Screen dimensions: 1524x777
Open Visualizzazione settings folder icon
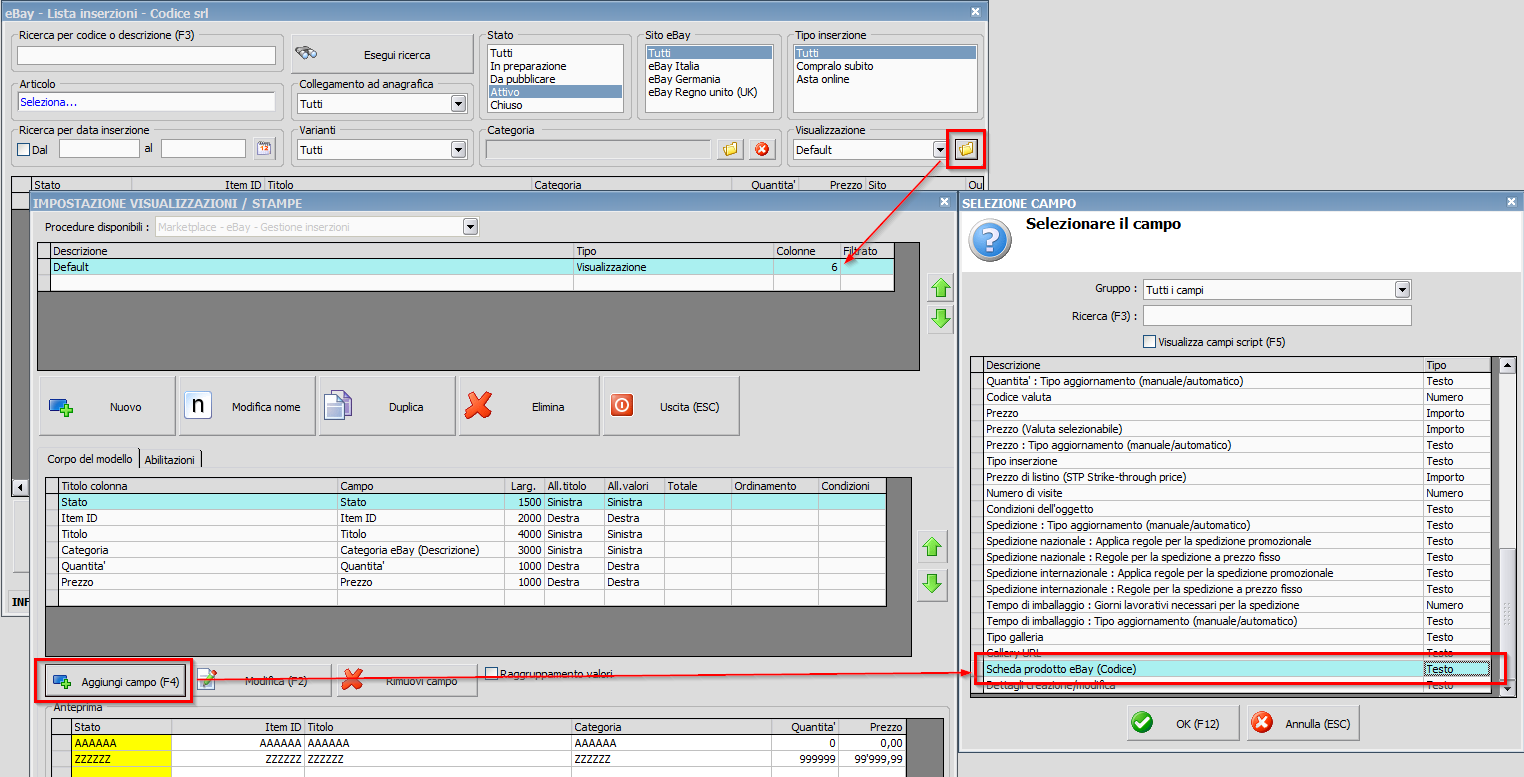pyautogui.click(x=966, y=149)
